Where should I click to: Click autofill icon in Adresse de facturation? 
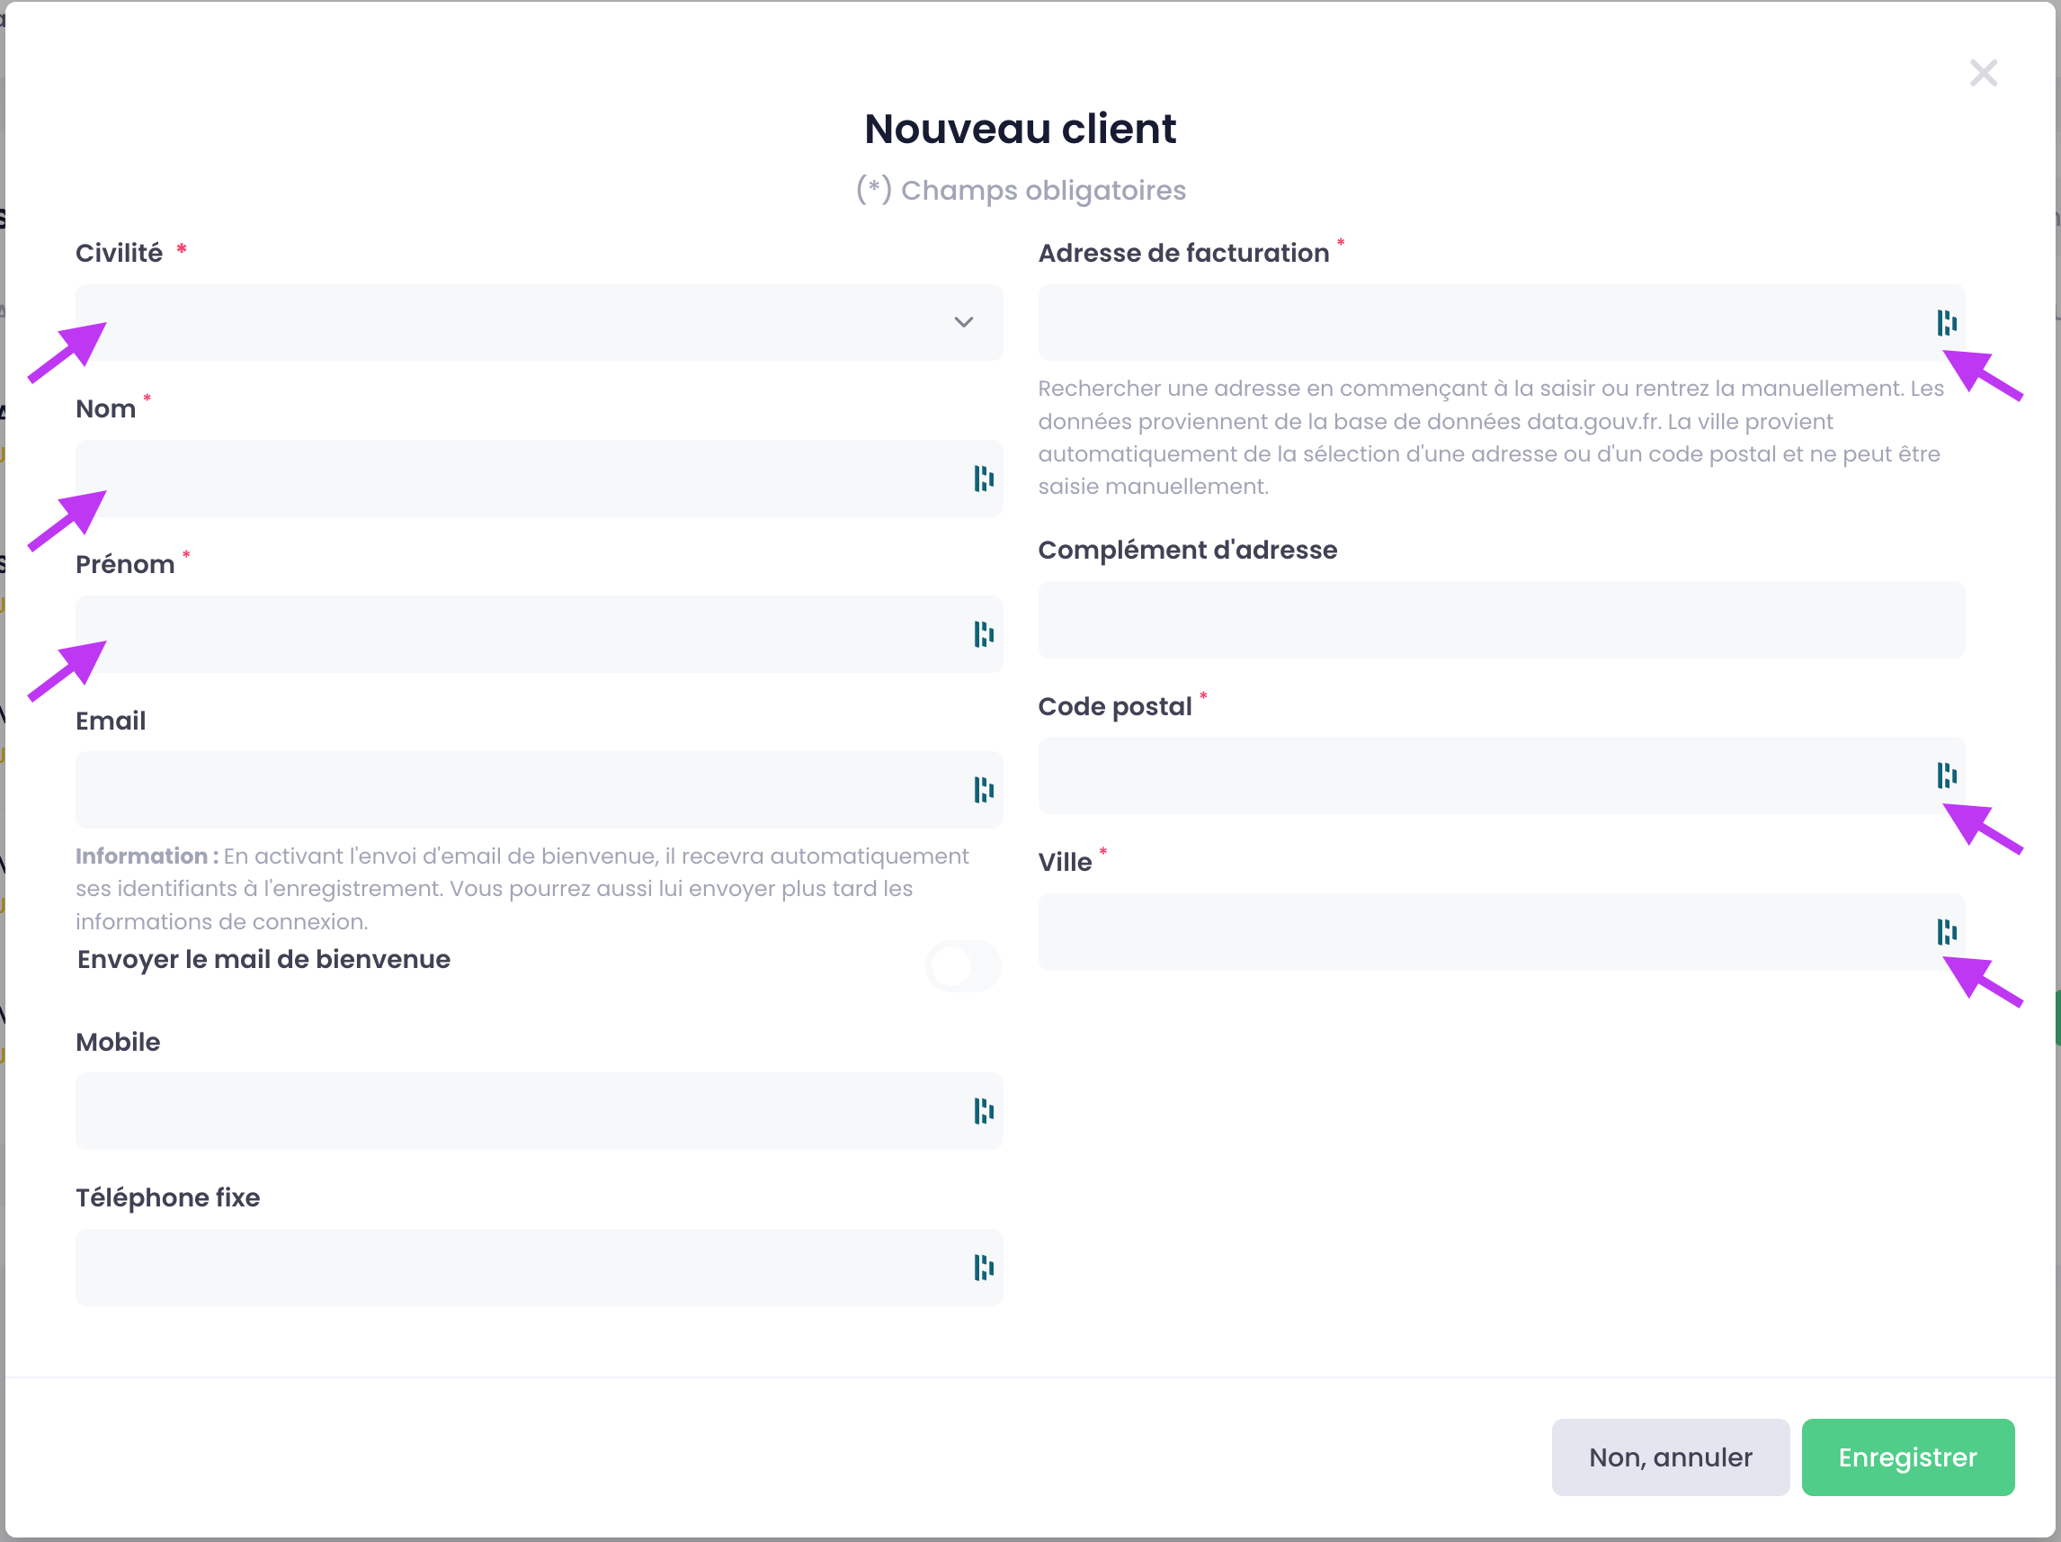(x=1946, y=323)
